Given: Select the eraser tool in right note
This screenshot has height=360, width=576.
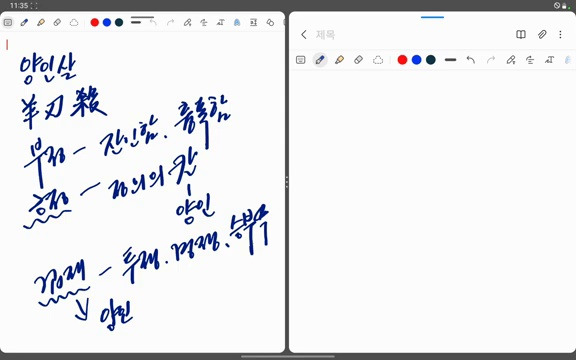Looking at the screenshot, I should [x=359, y=60].
